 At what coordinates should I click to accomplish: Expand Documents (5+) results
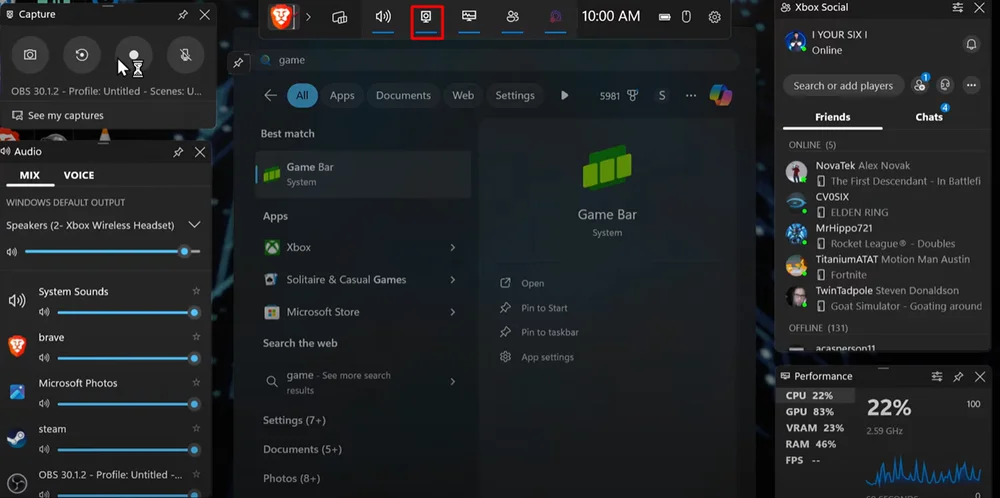coord(302,450)
